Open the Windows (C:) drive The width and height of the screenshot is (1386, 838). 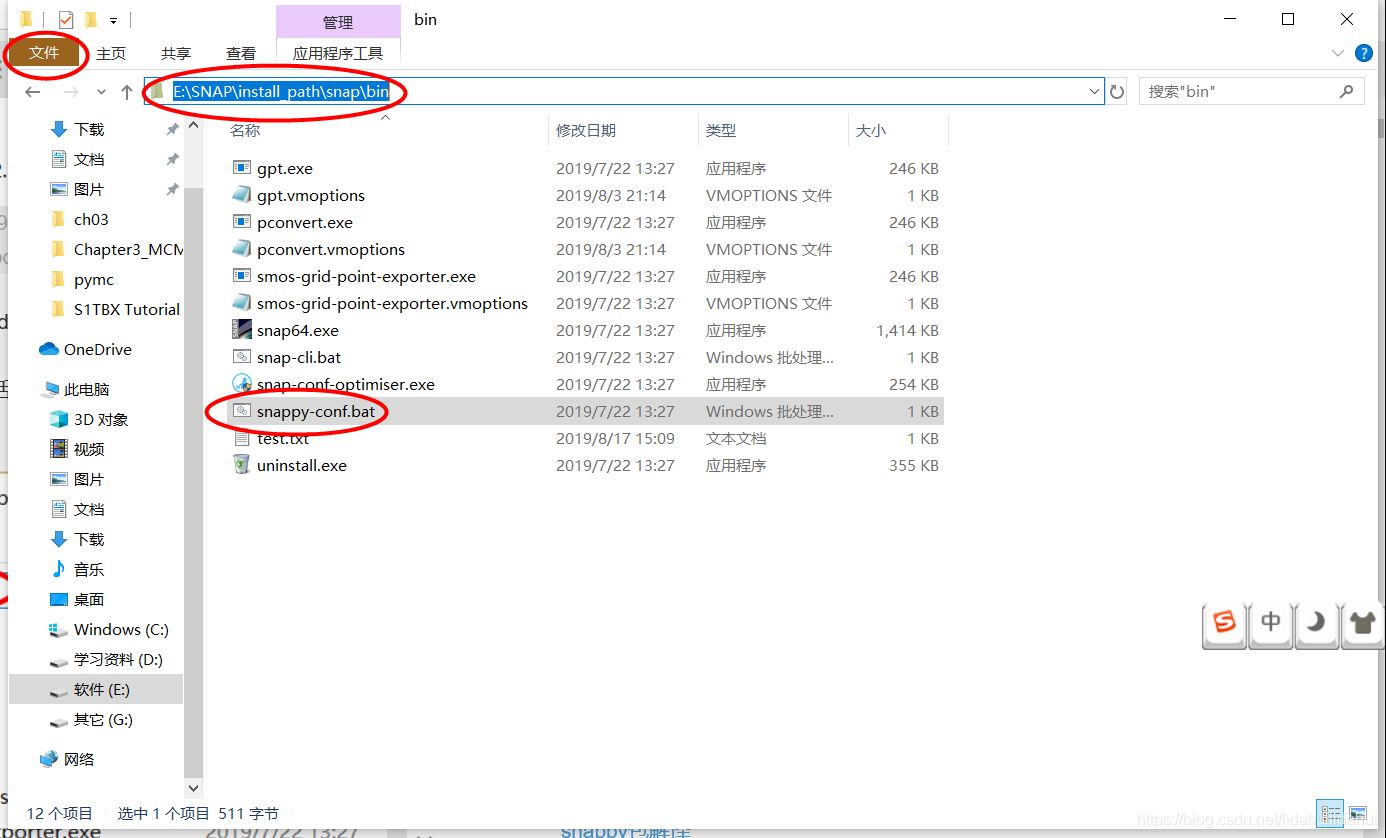121,629
